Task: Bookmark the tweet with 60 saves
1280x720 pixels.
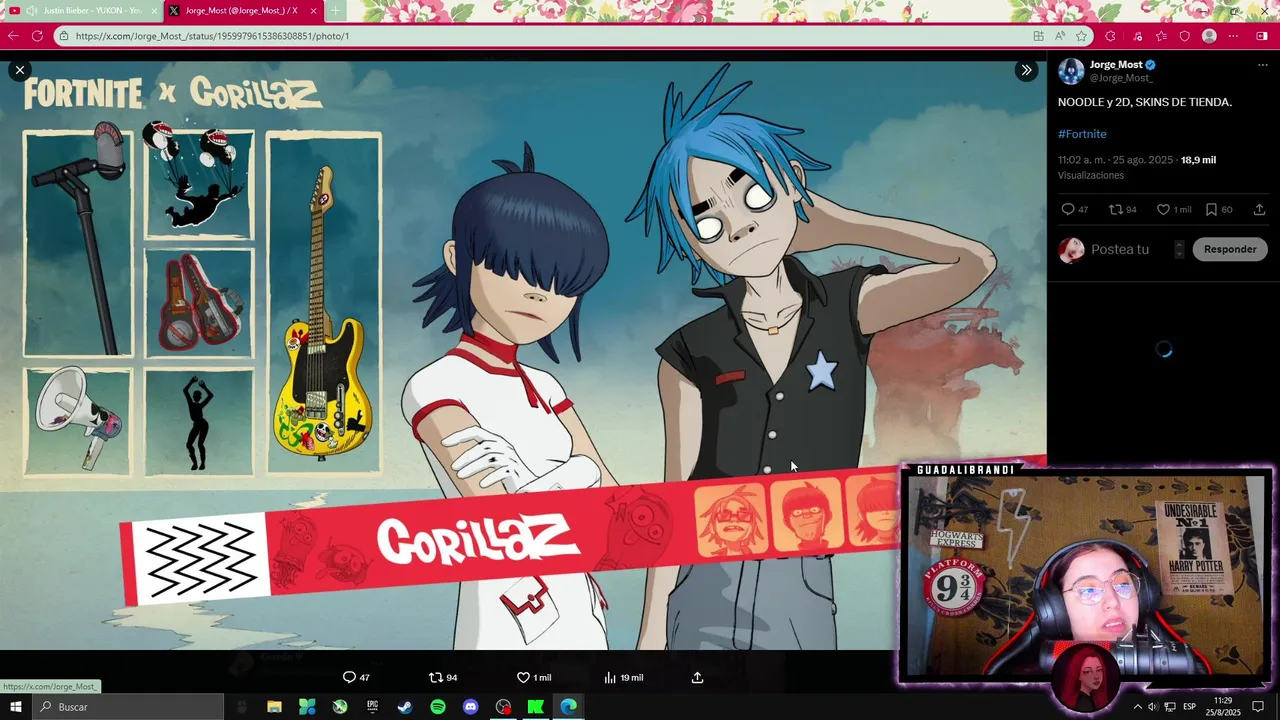Action: pyautogui.click(x=1211, y=210)
